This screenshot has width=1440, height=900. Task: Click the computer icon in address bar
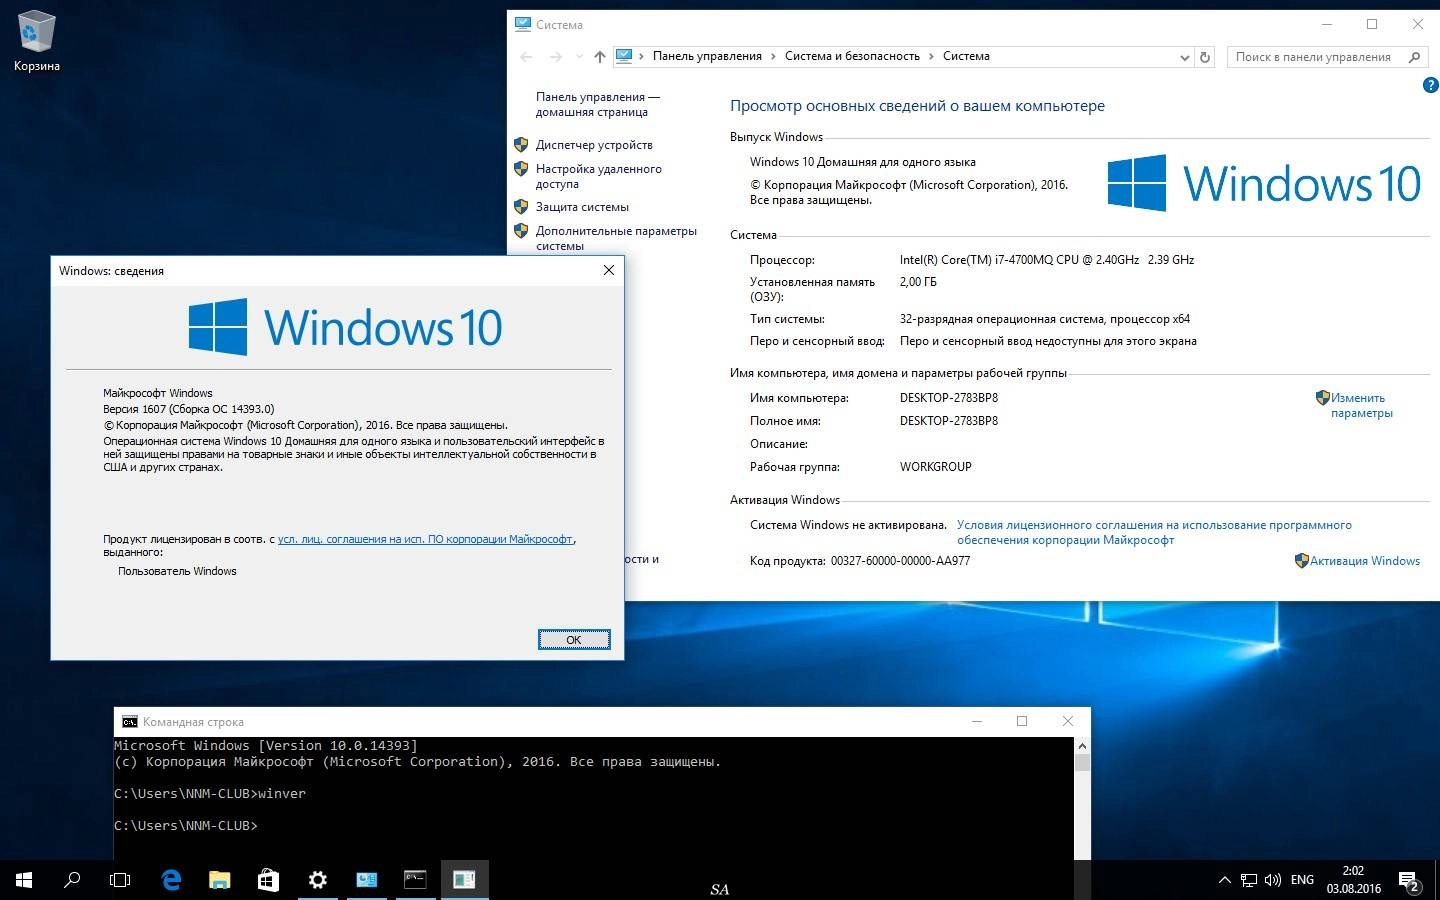(x=624, y=56)
